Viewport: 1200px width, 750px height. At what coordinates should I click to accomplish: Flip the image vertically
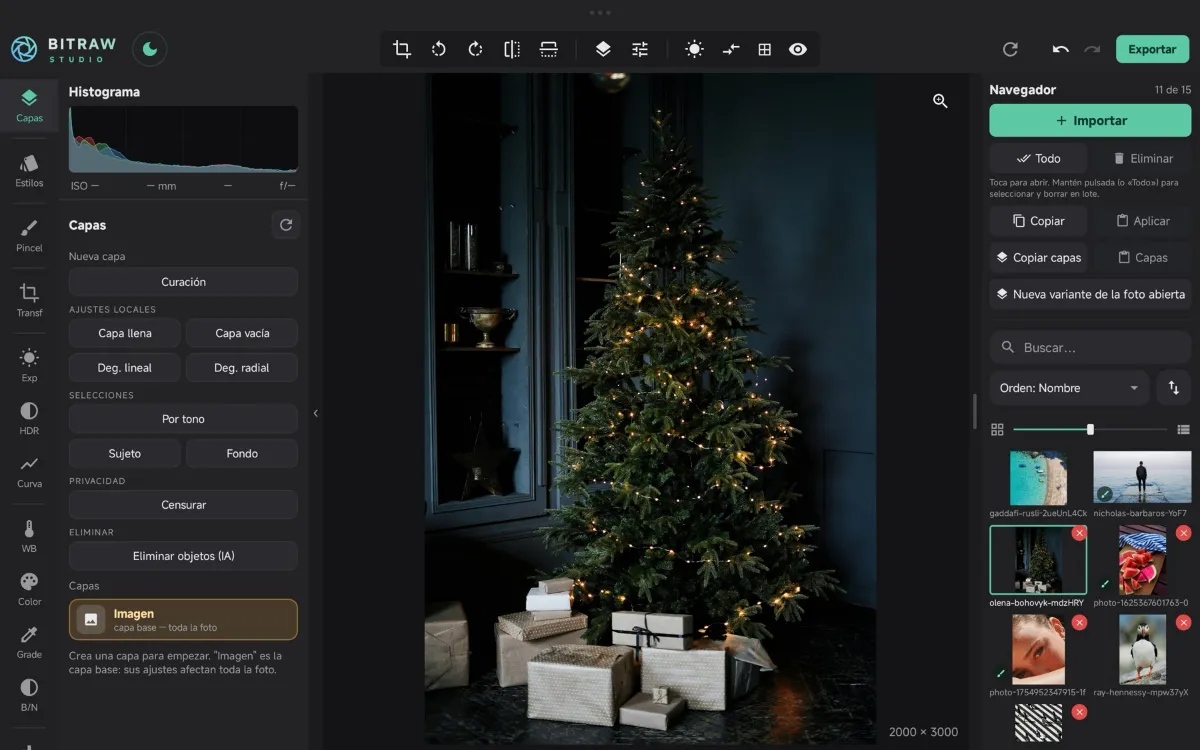click(548, 49)
